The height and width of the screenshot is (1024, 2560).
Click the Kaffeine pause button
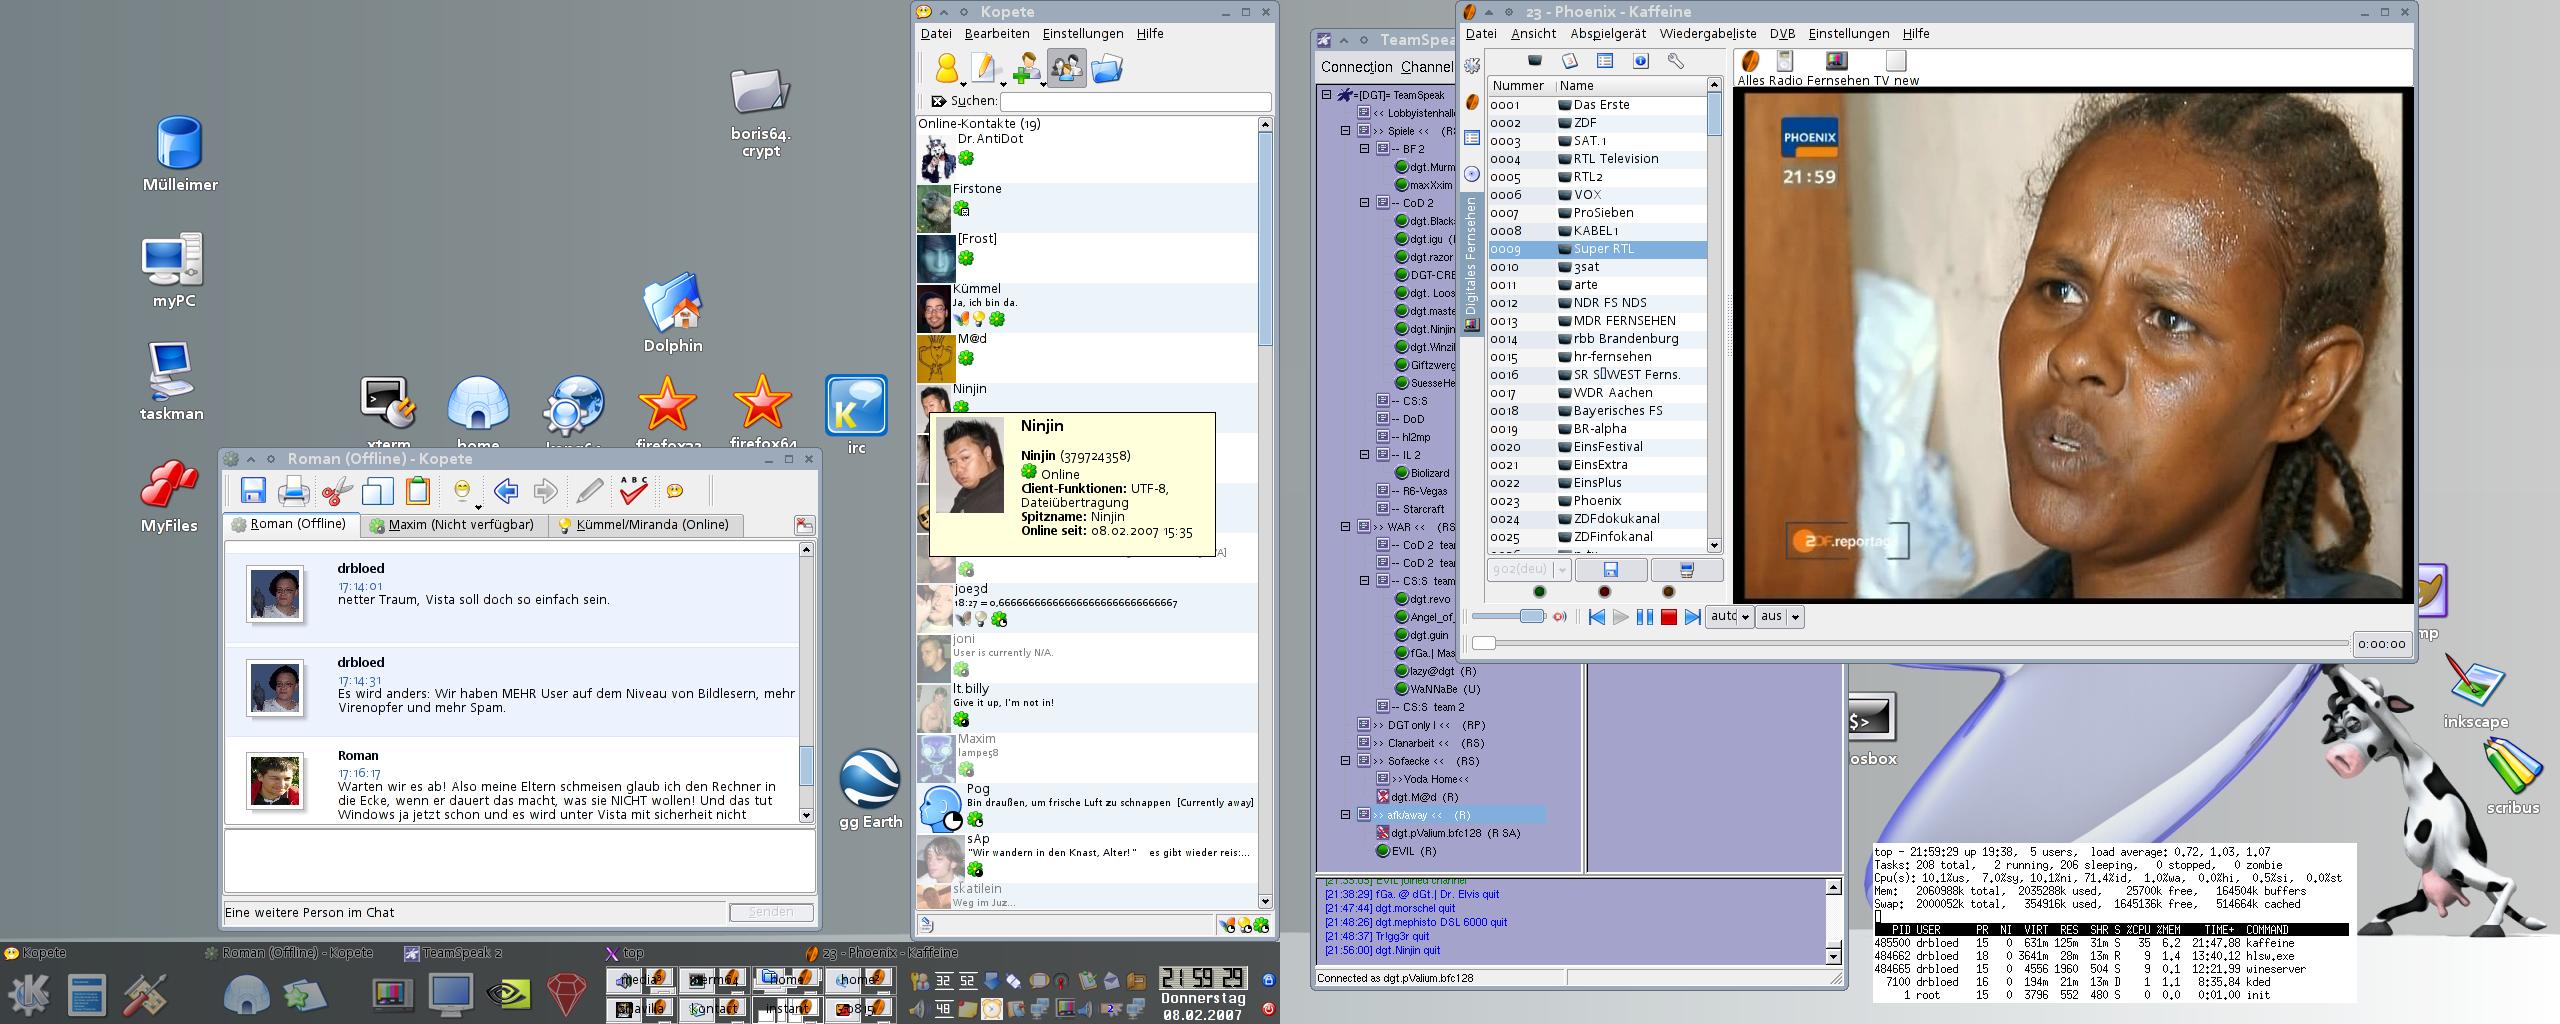pos(1645,617)
